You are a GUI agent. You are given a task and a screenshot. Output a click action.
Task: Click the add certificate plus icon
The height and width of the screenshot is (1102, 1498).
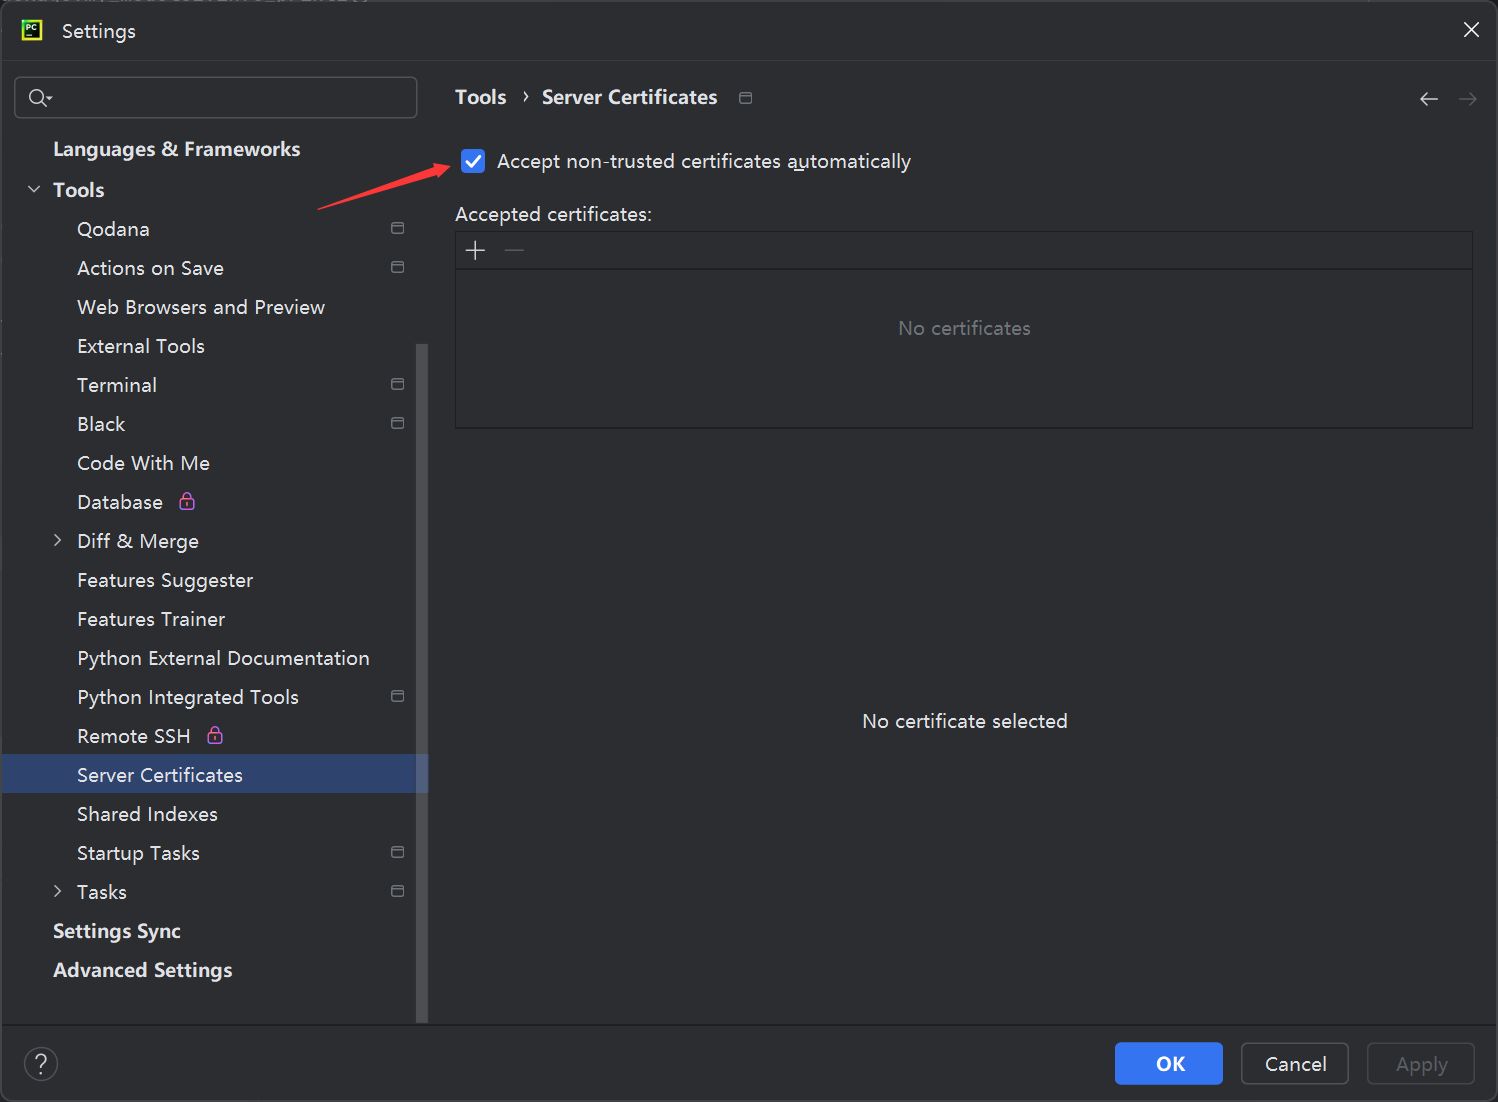coord(476,250)
